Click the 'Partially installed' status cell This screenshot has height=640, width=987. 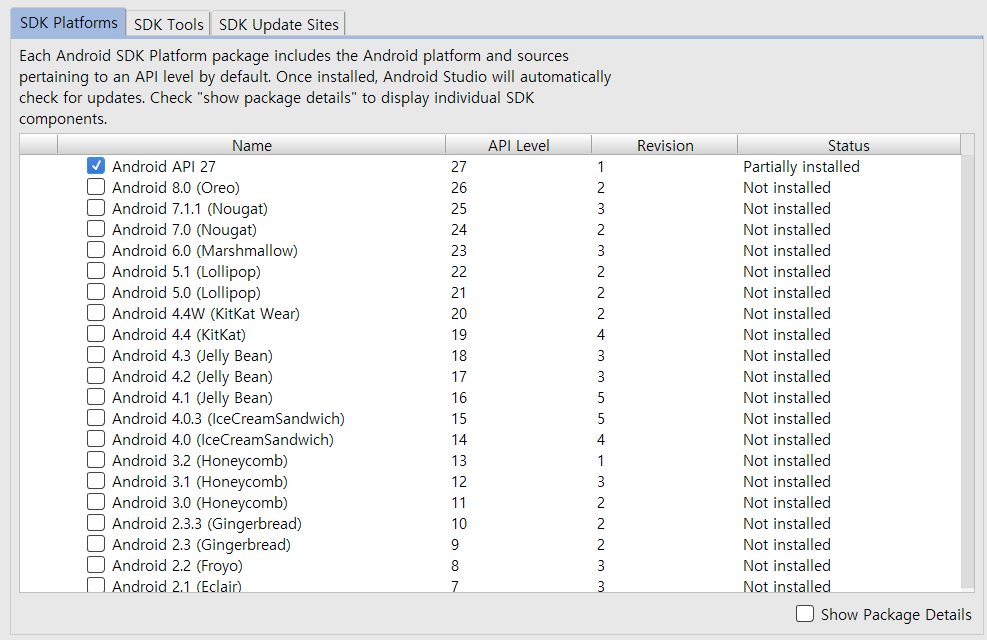[801, 167]
